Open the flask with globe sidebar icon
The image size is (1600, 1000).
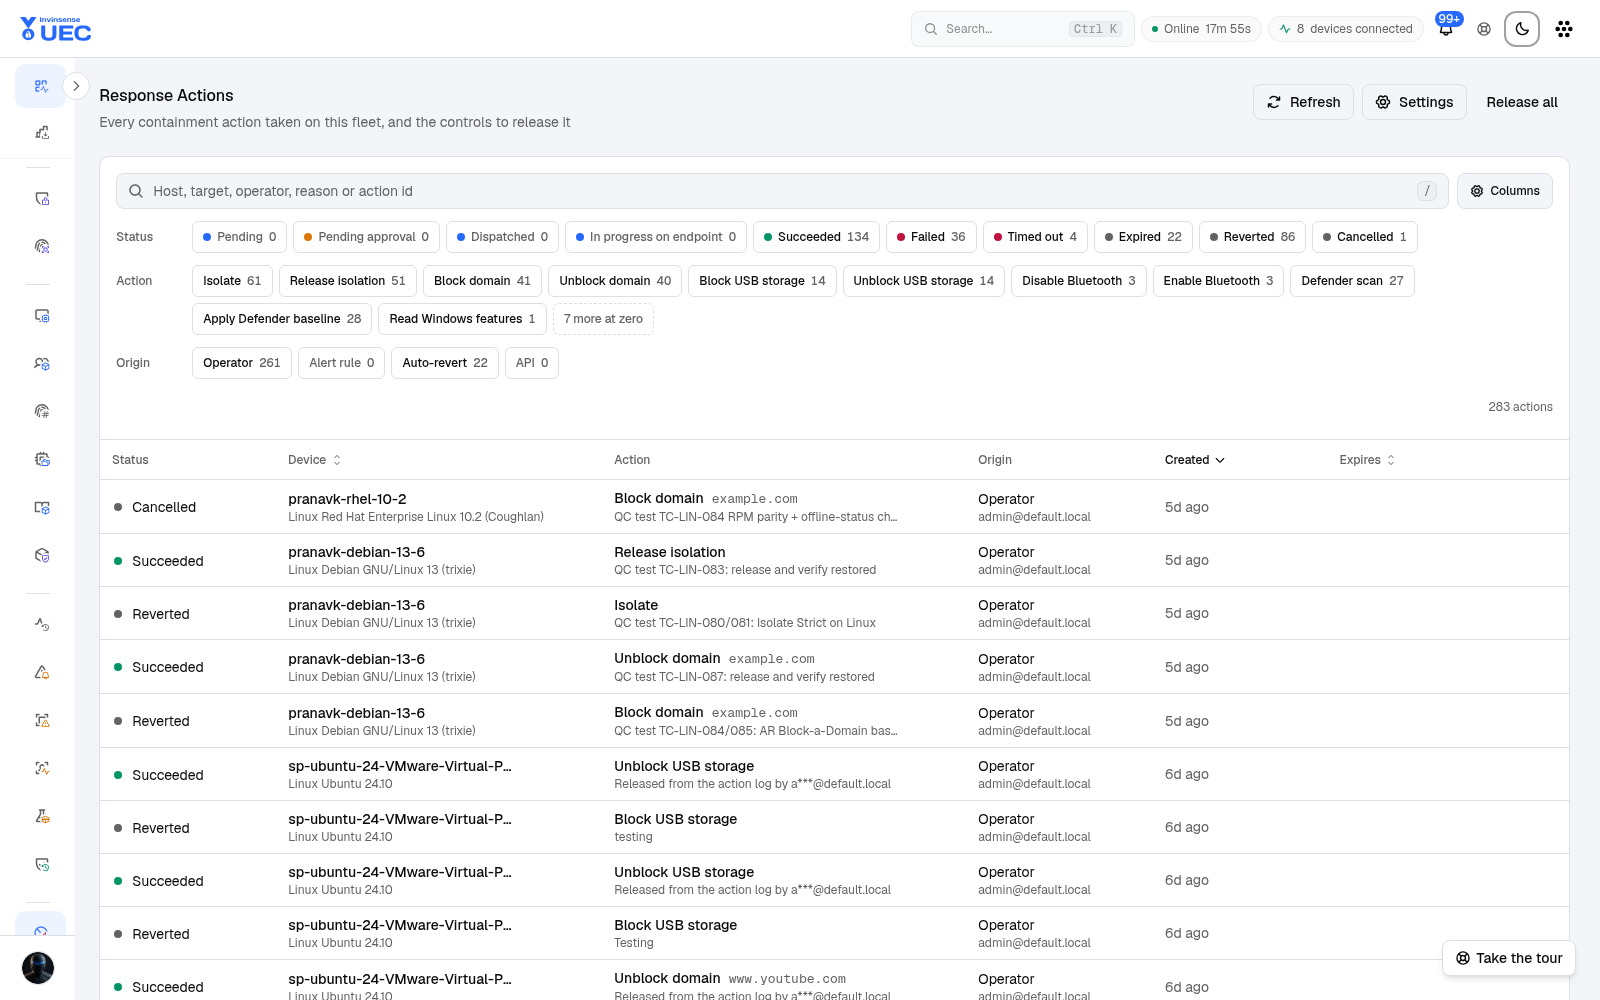point(42,816)
